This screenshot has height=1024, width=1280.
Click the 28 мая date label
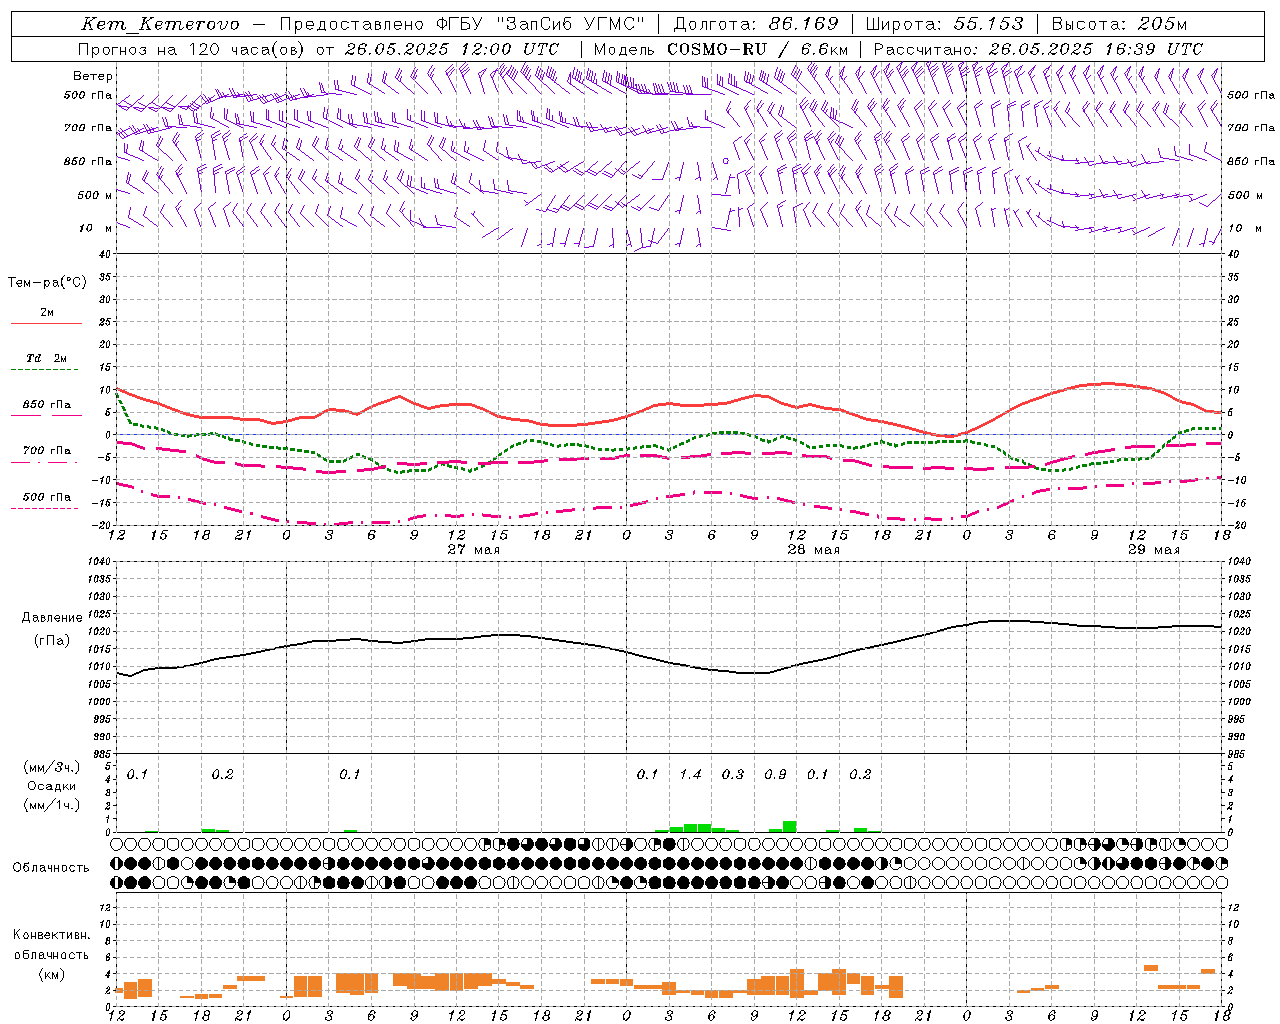pyautogui.click(x=813, y=550)
